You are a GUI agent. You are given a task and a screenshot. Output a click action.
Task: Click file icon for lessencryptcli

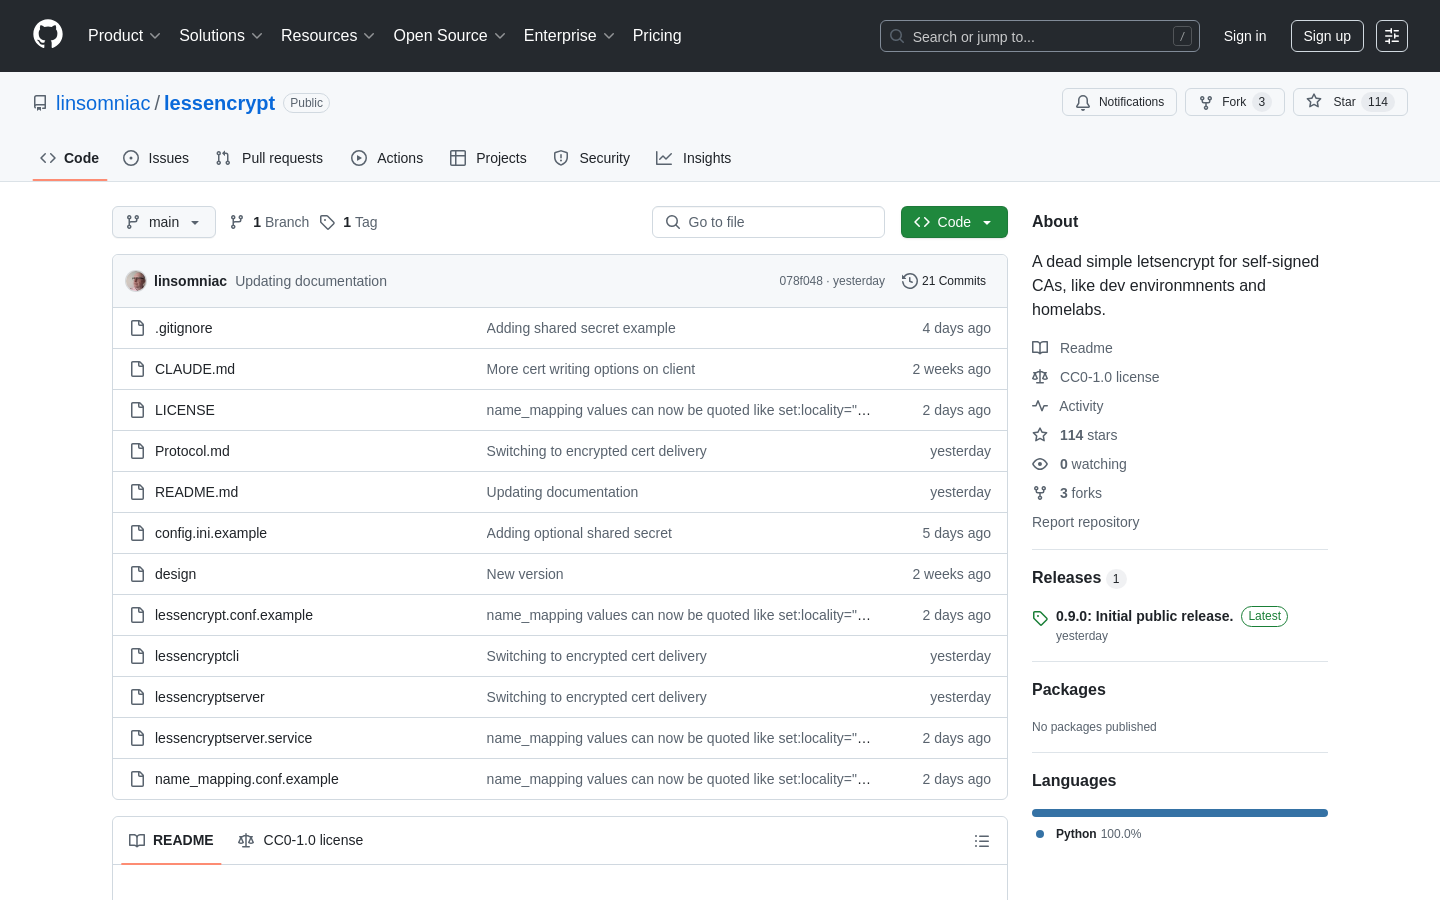(138, 656)
